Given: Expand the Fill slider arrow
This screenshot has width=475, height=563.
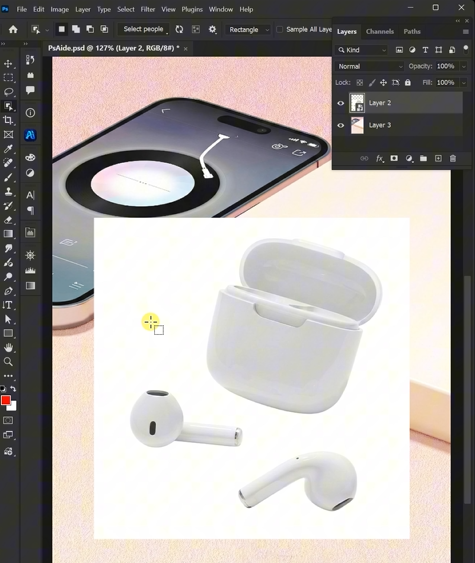Looking at the screenshot, I should 464,83.
